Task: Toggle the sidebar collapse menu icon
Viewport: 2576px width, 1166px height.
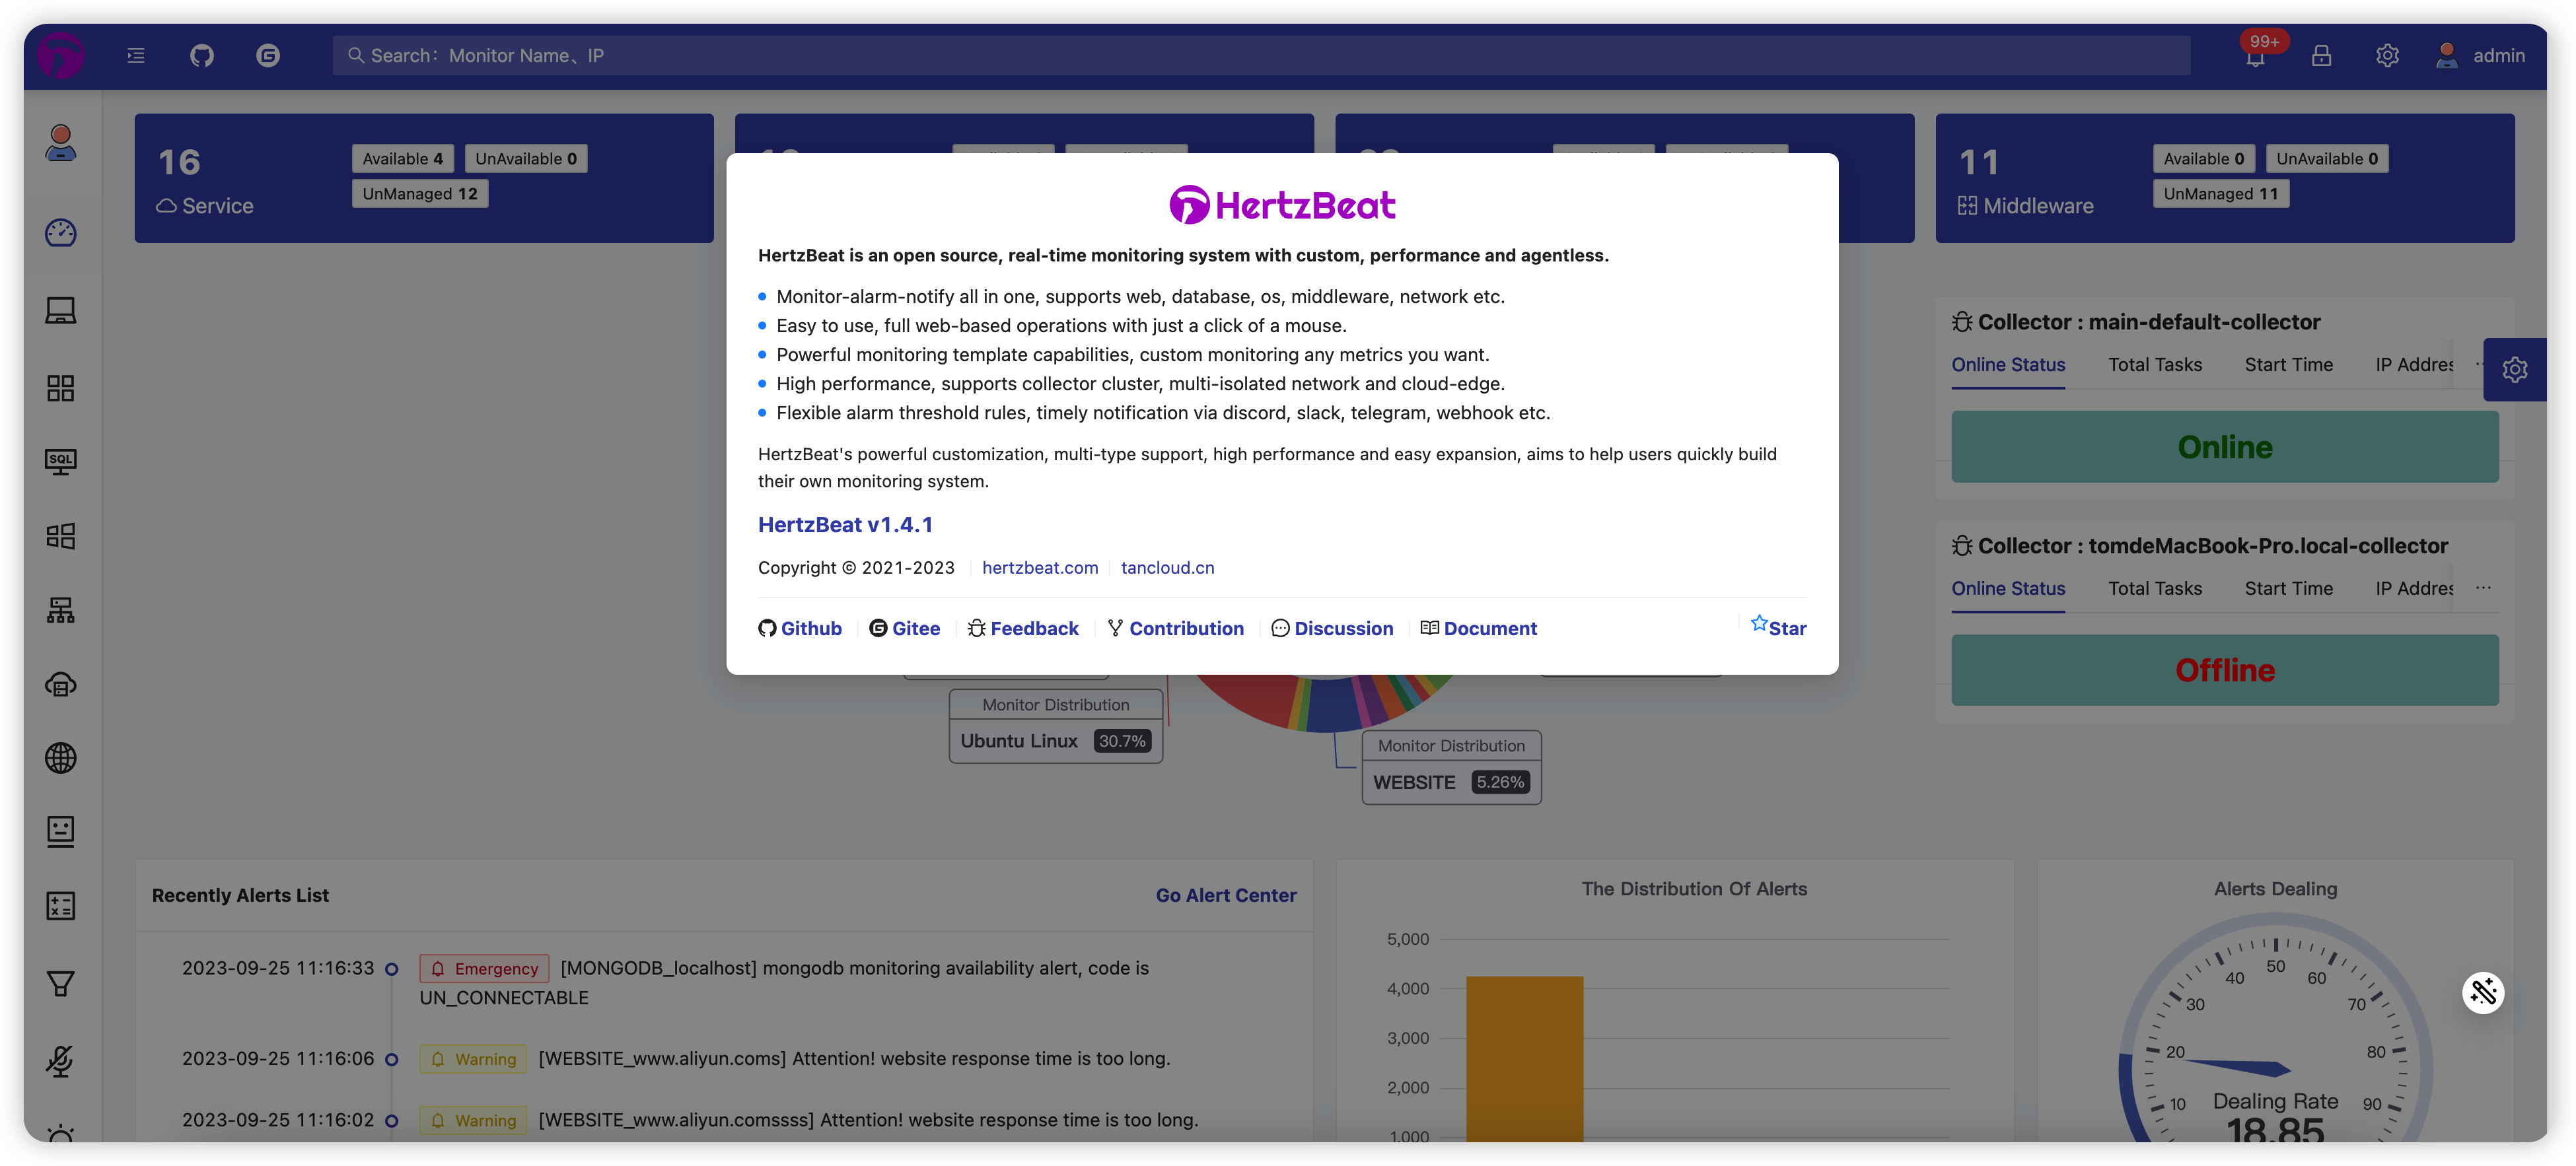Action: [x=136, y=56]
